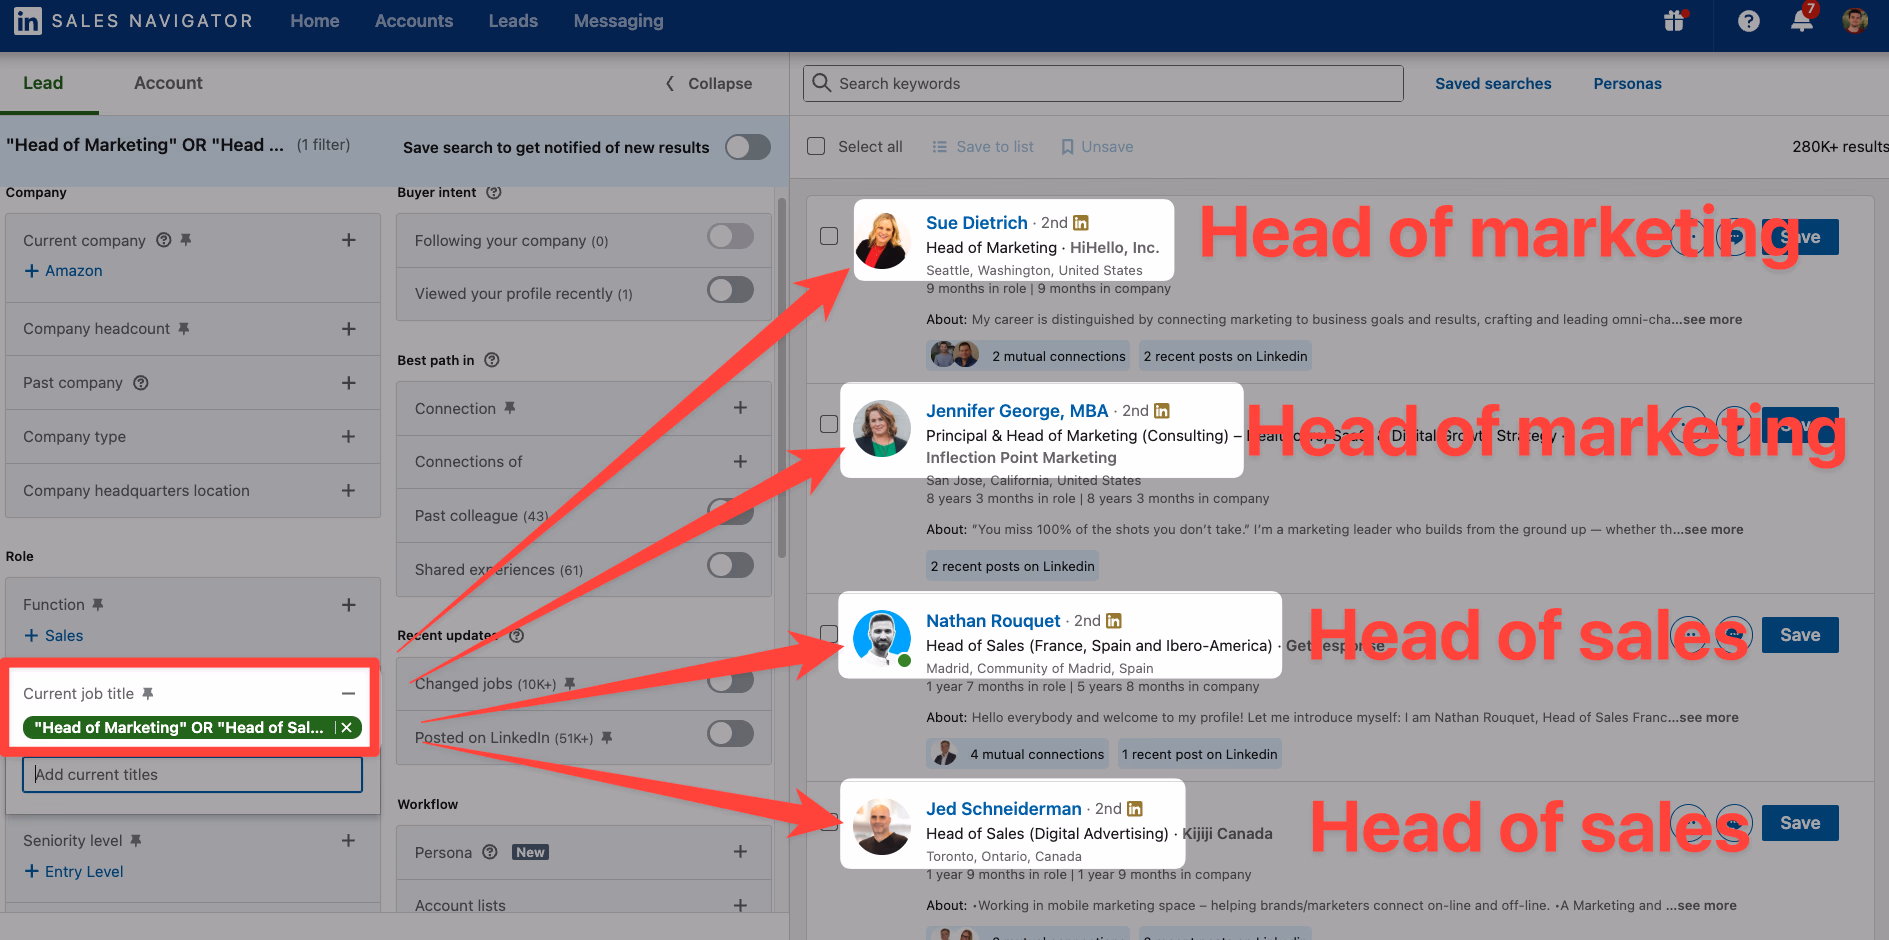The image size is (1889, 940).
Task: Open Personas link
Action: (x=1627, y=84)
